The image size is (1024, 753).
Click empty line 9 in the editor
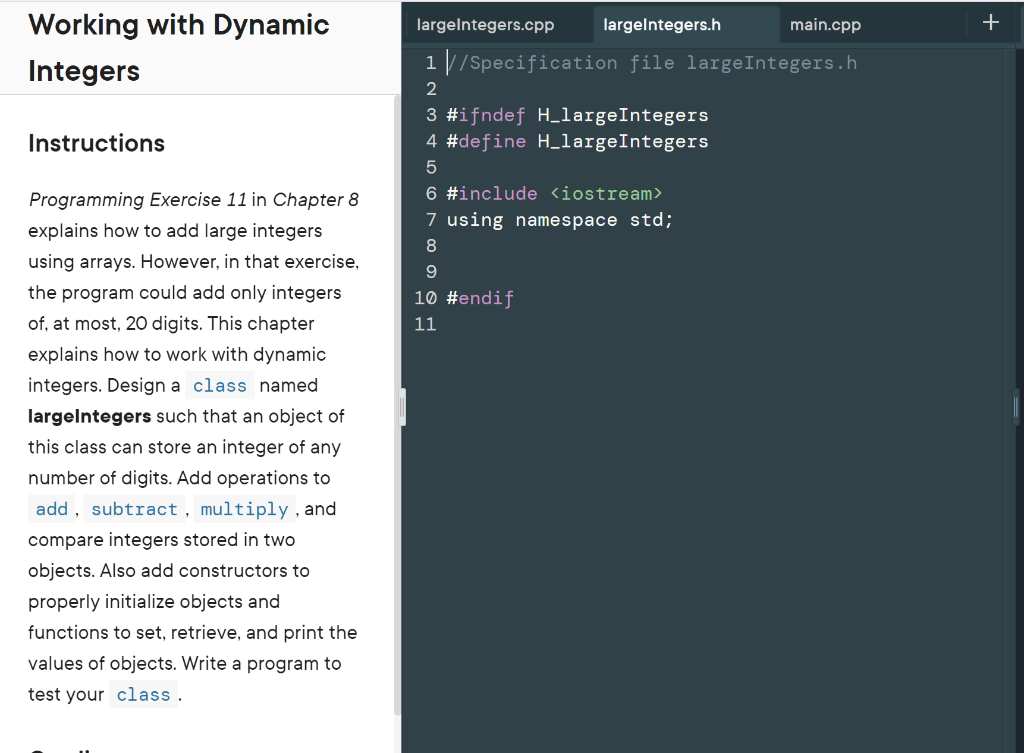click(x=431, y=271)
